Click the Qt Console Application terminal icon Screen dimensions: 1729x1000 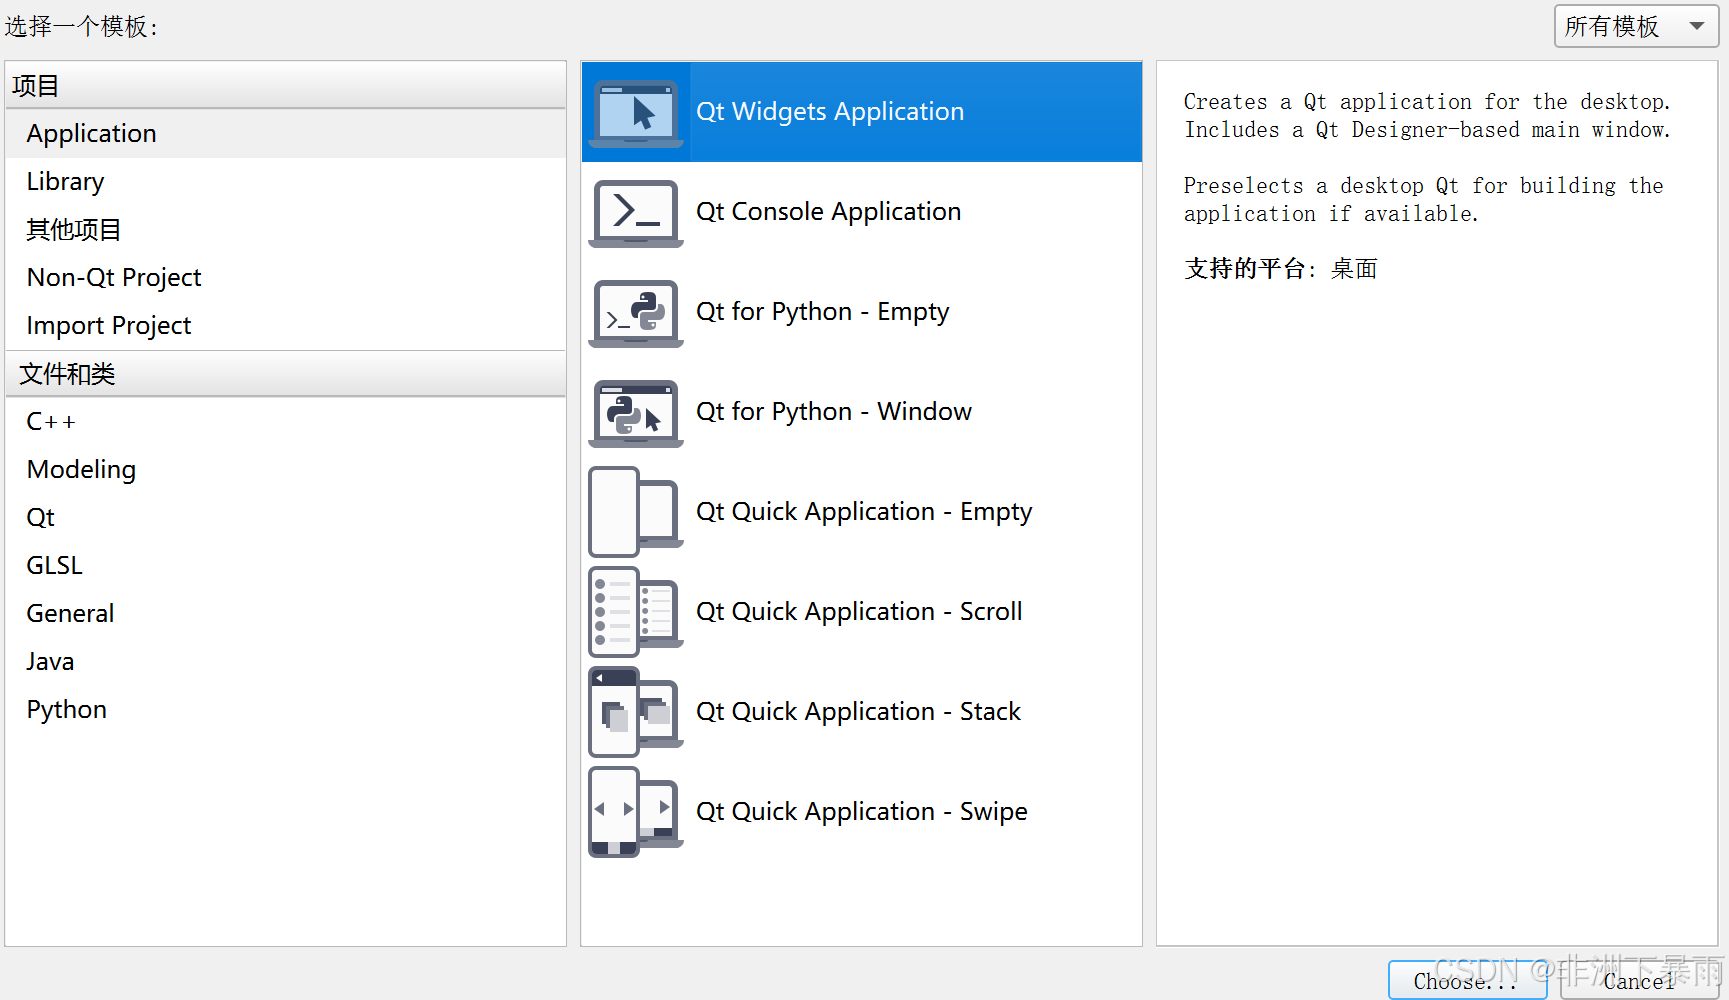636,212
